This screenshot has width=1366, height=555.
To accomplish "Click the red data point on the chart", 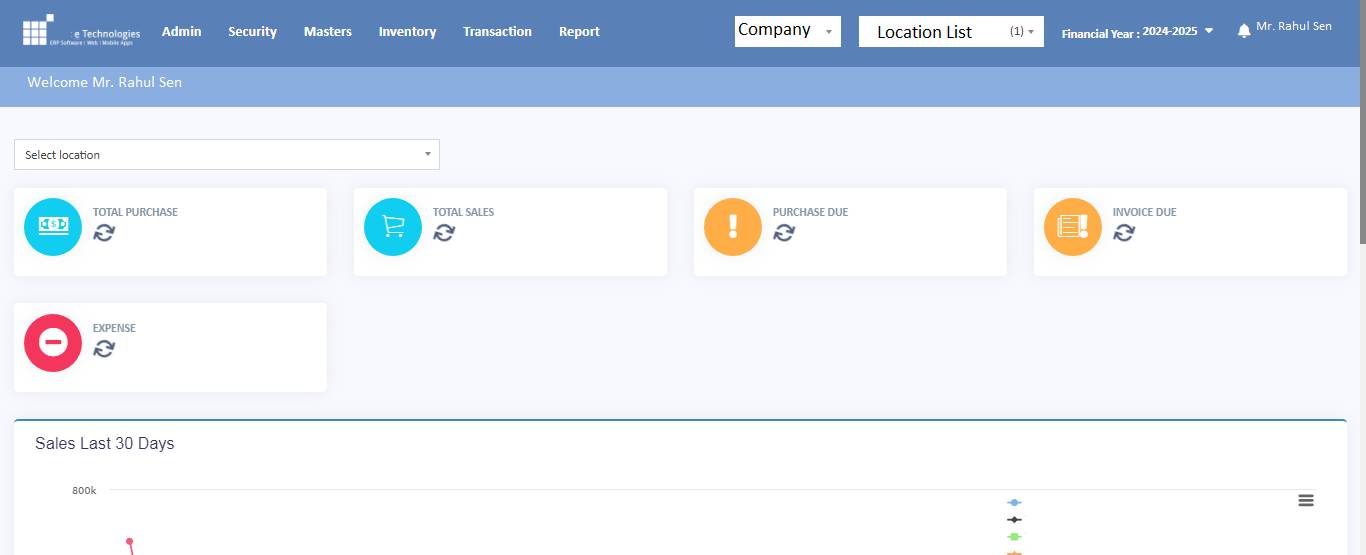I will [129, 542].
